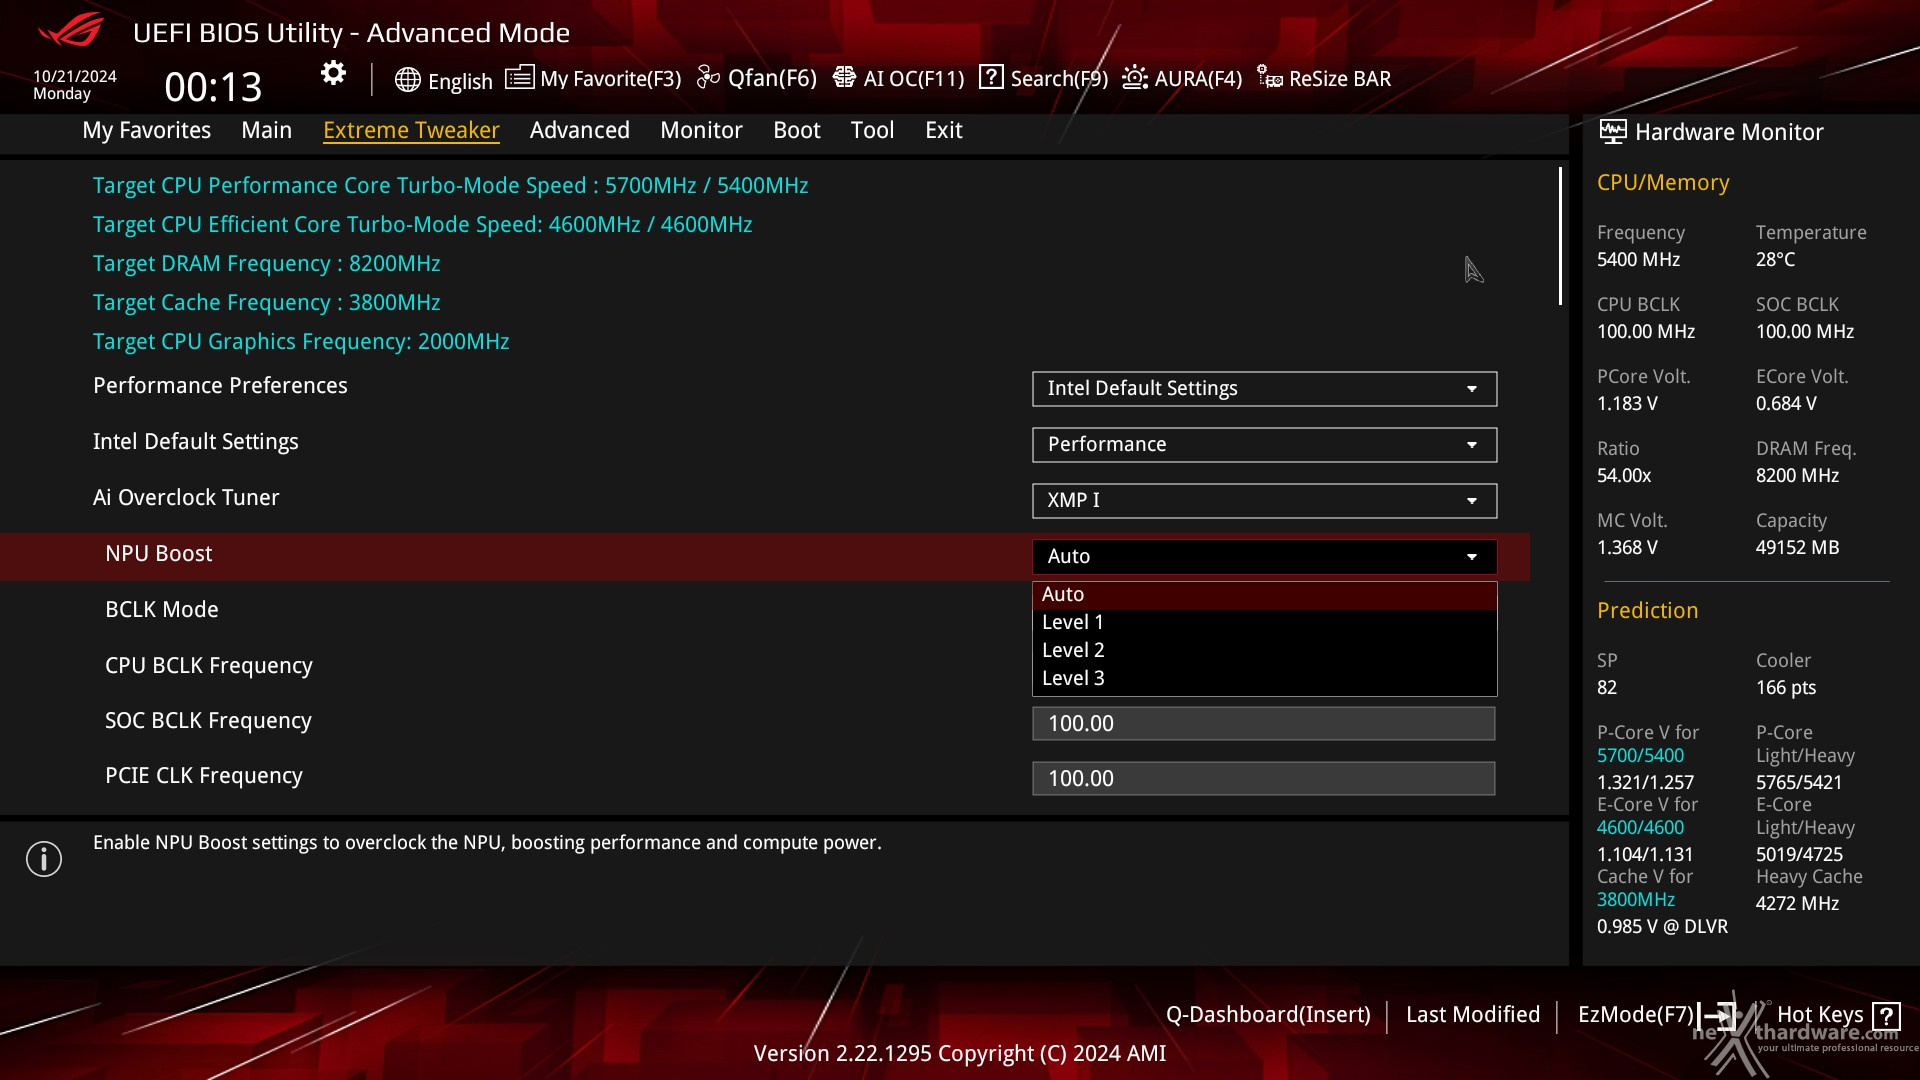Open Qfan fan control icon
1920x1080 pixels.
(x=708, y=78)
